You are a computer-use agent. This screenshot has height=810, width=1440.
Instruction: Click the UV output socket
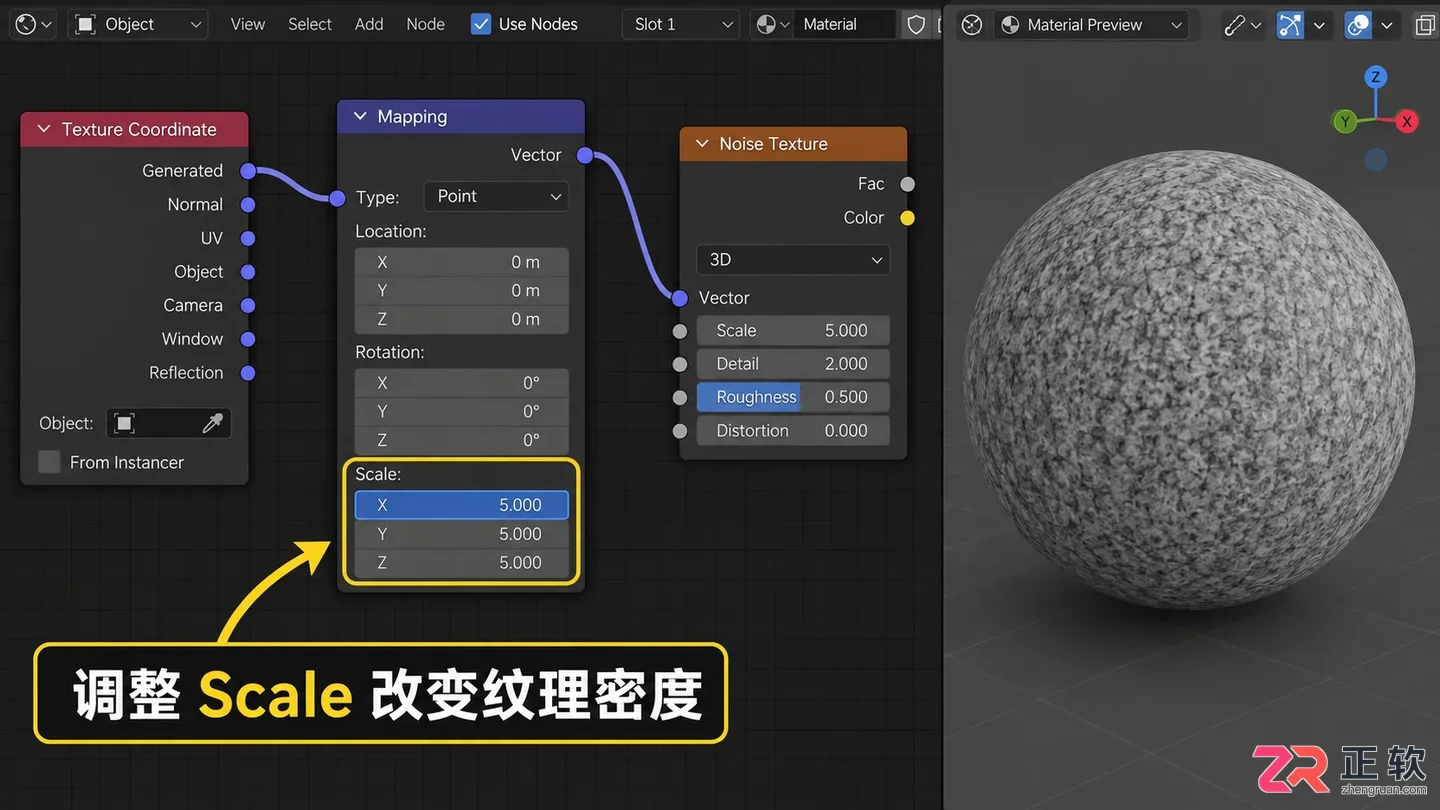(248, 238)
